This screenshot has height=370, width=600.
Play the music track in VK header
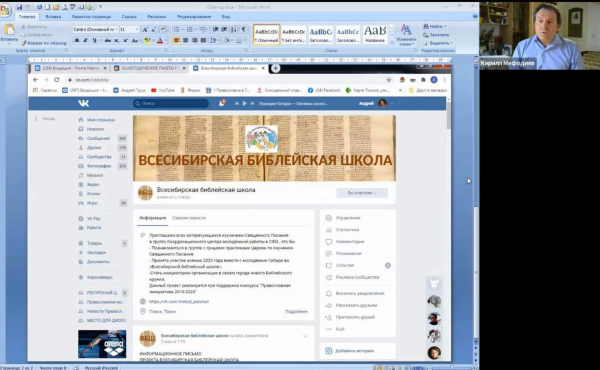point(245,104)
